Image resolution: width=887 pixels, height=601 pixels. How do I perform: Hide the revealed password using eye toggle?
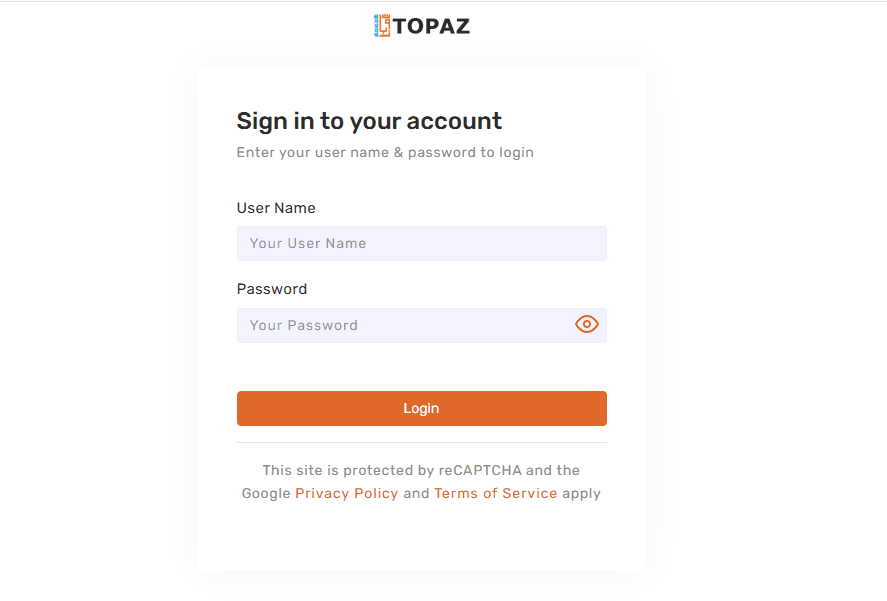pos(587,324)
